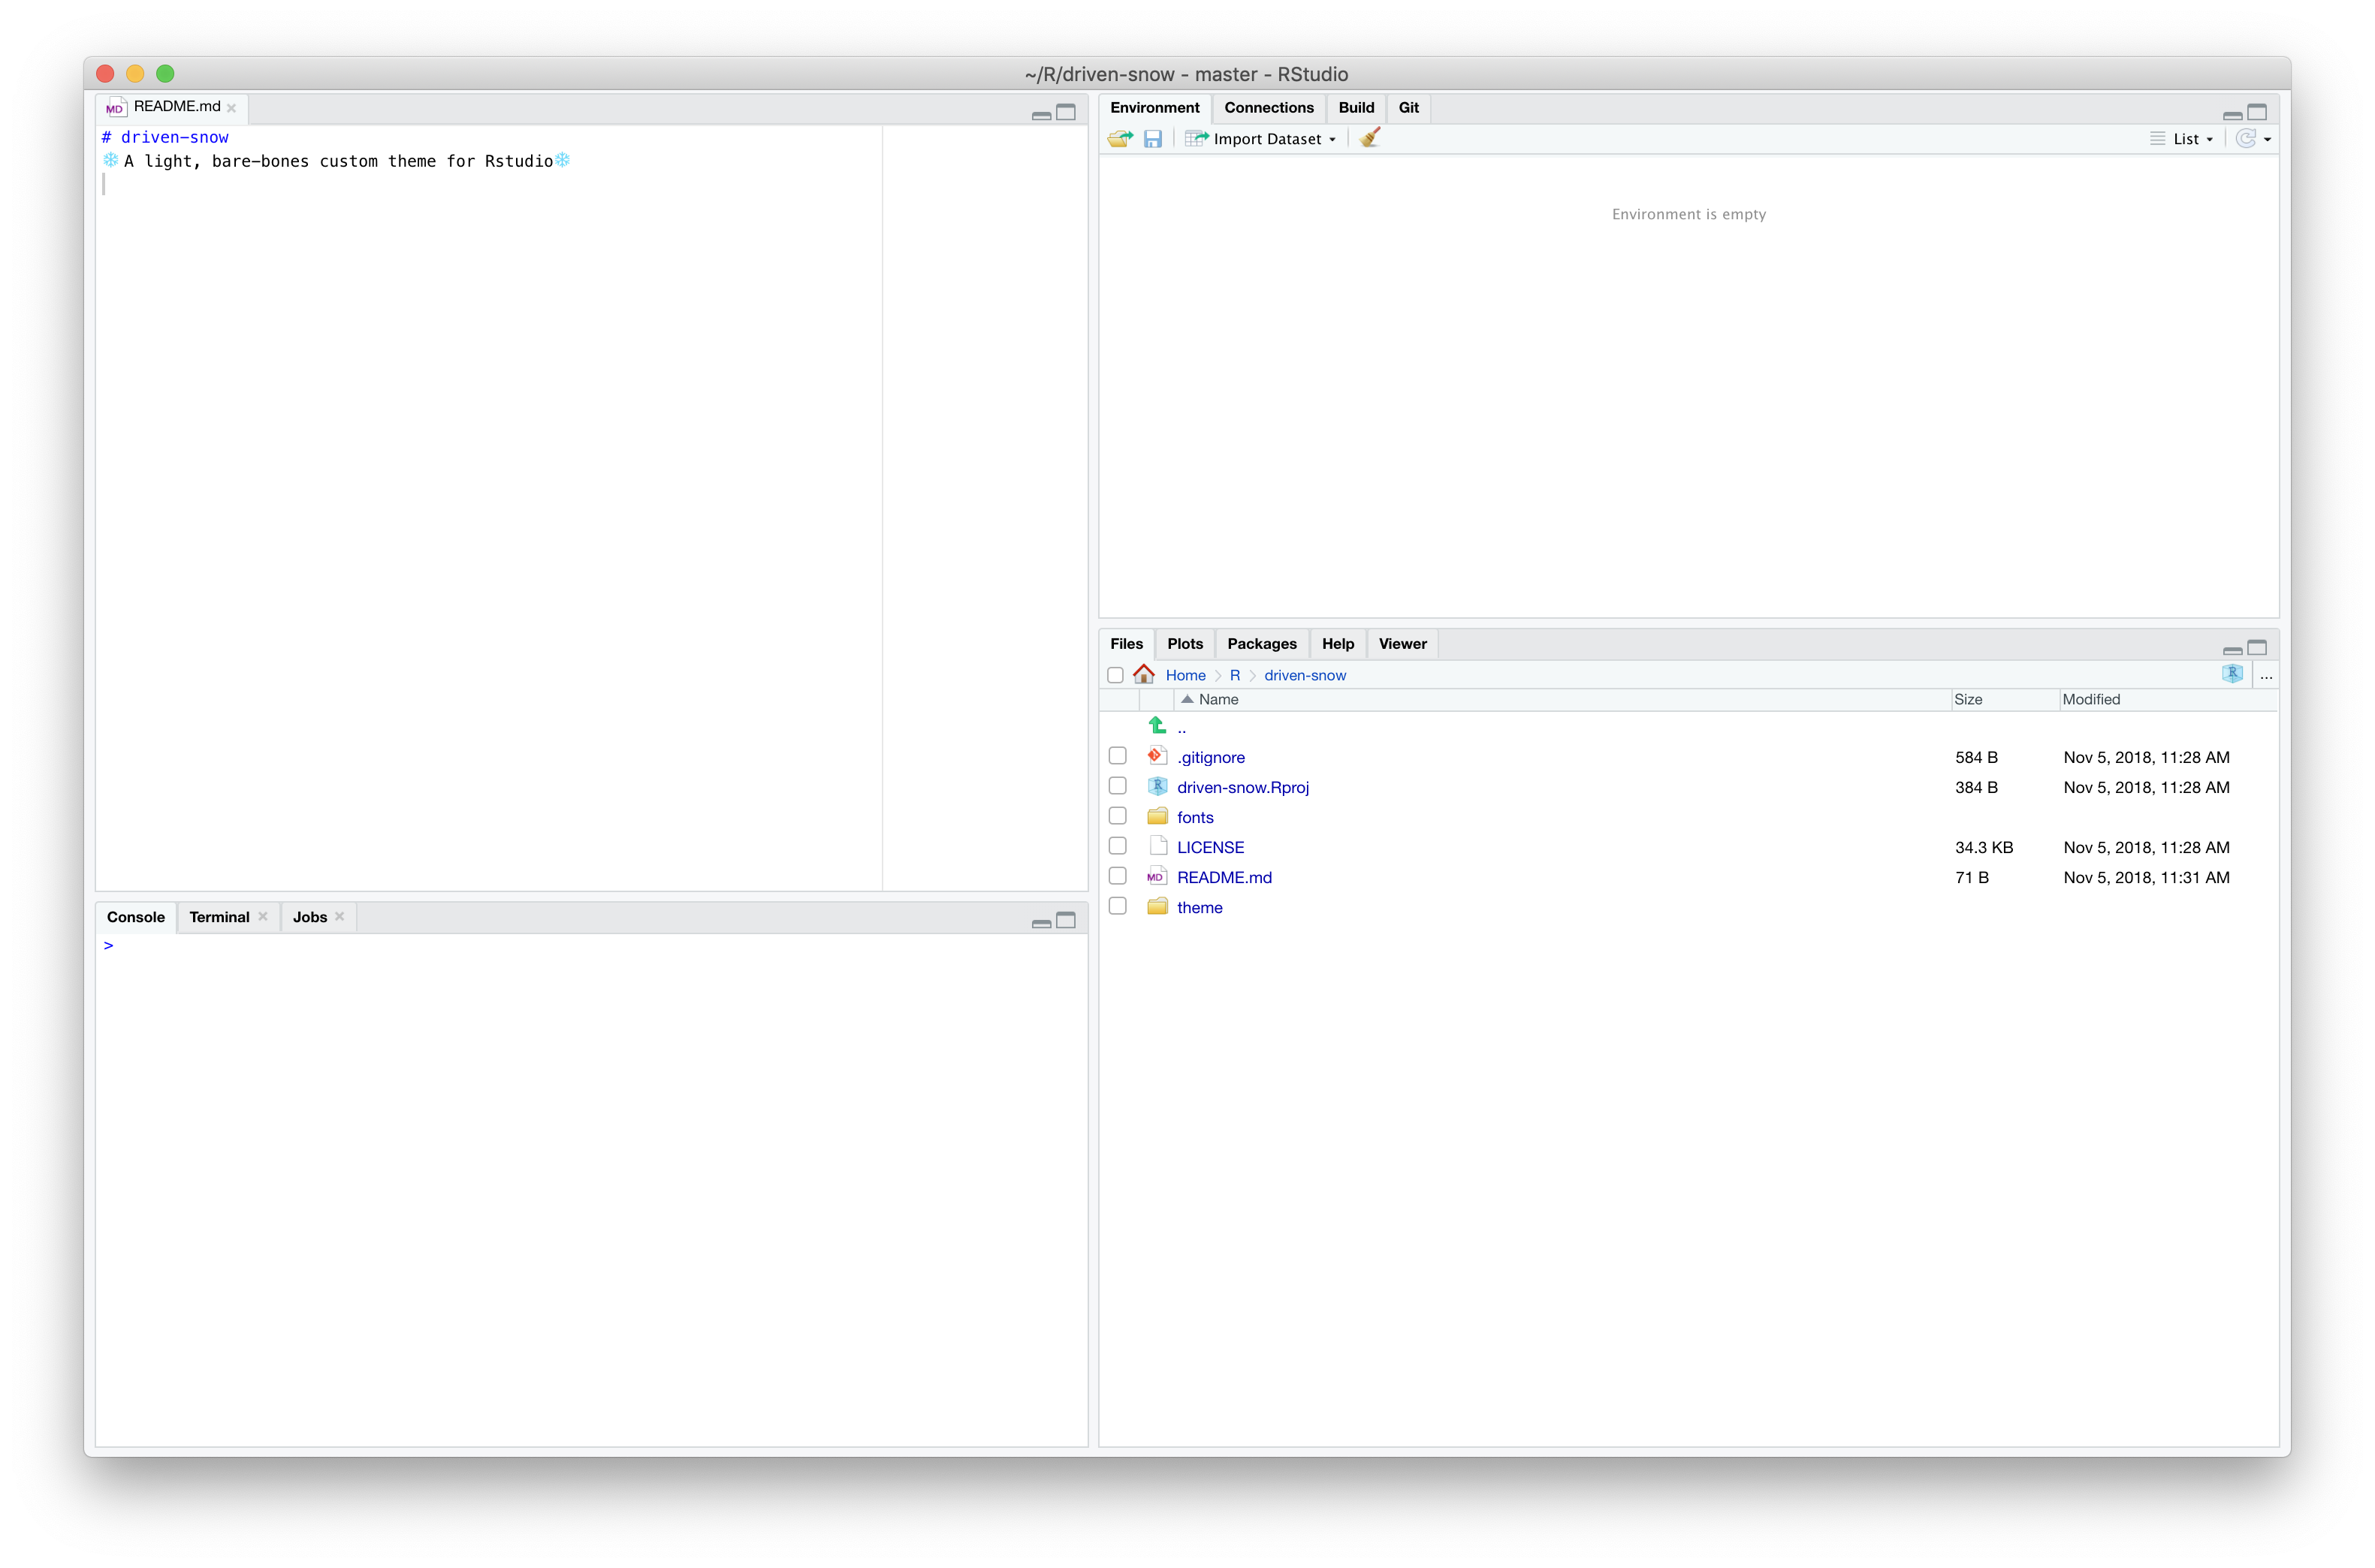This screenshot has width=2375, height=1568.
Task: Open the theme folder
Action: [1199, 907]
